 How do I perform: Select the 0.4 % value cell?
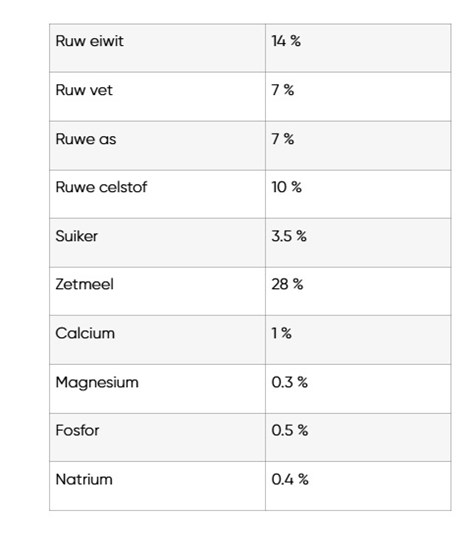358,486
